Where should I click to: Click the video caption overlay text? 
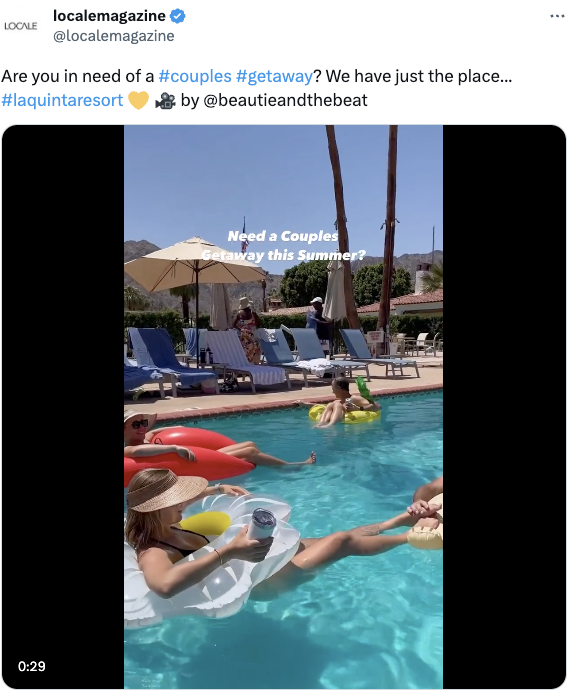[x=283, y=245]
